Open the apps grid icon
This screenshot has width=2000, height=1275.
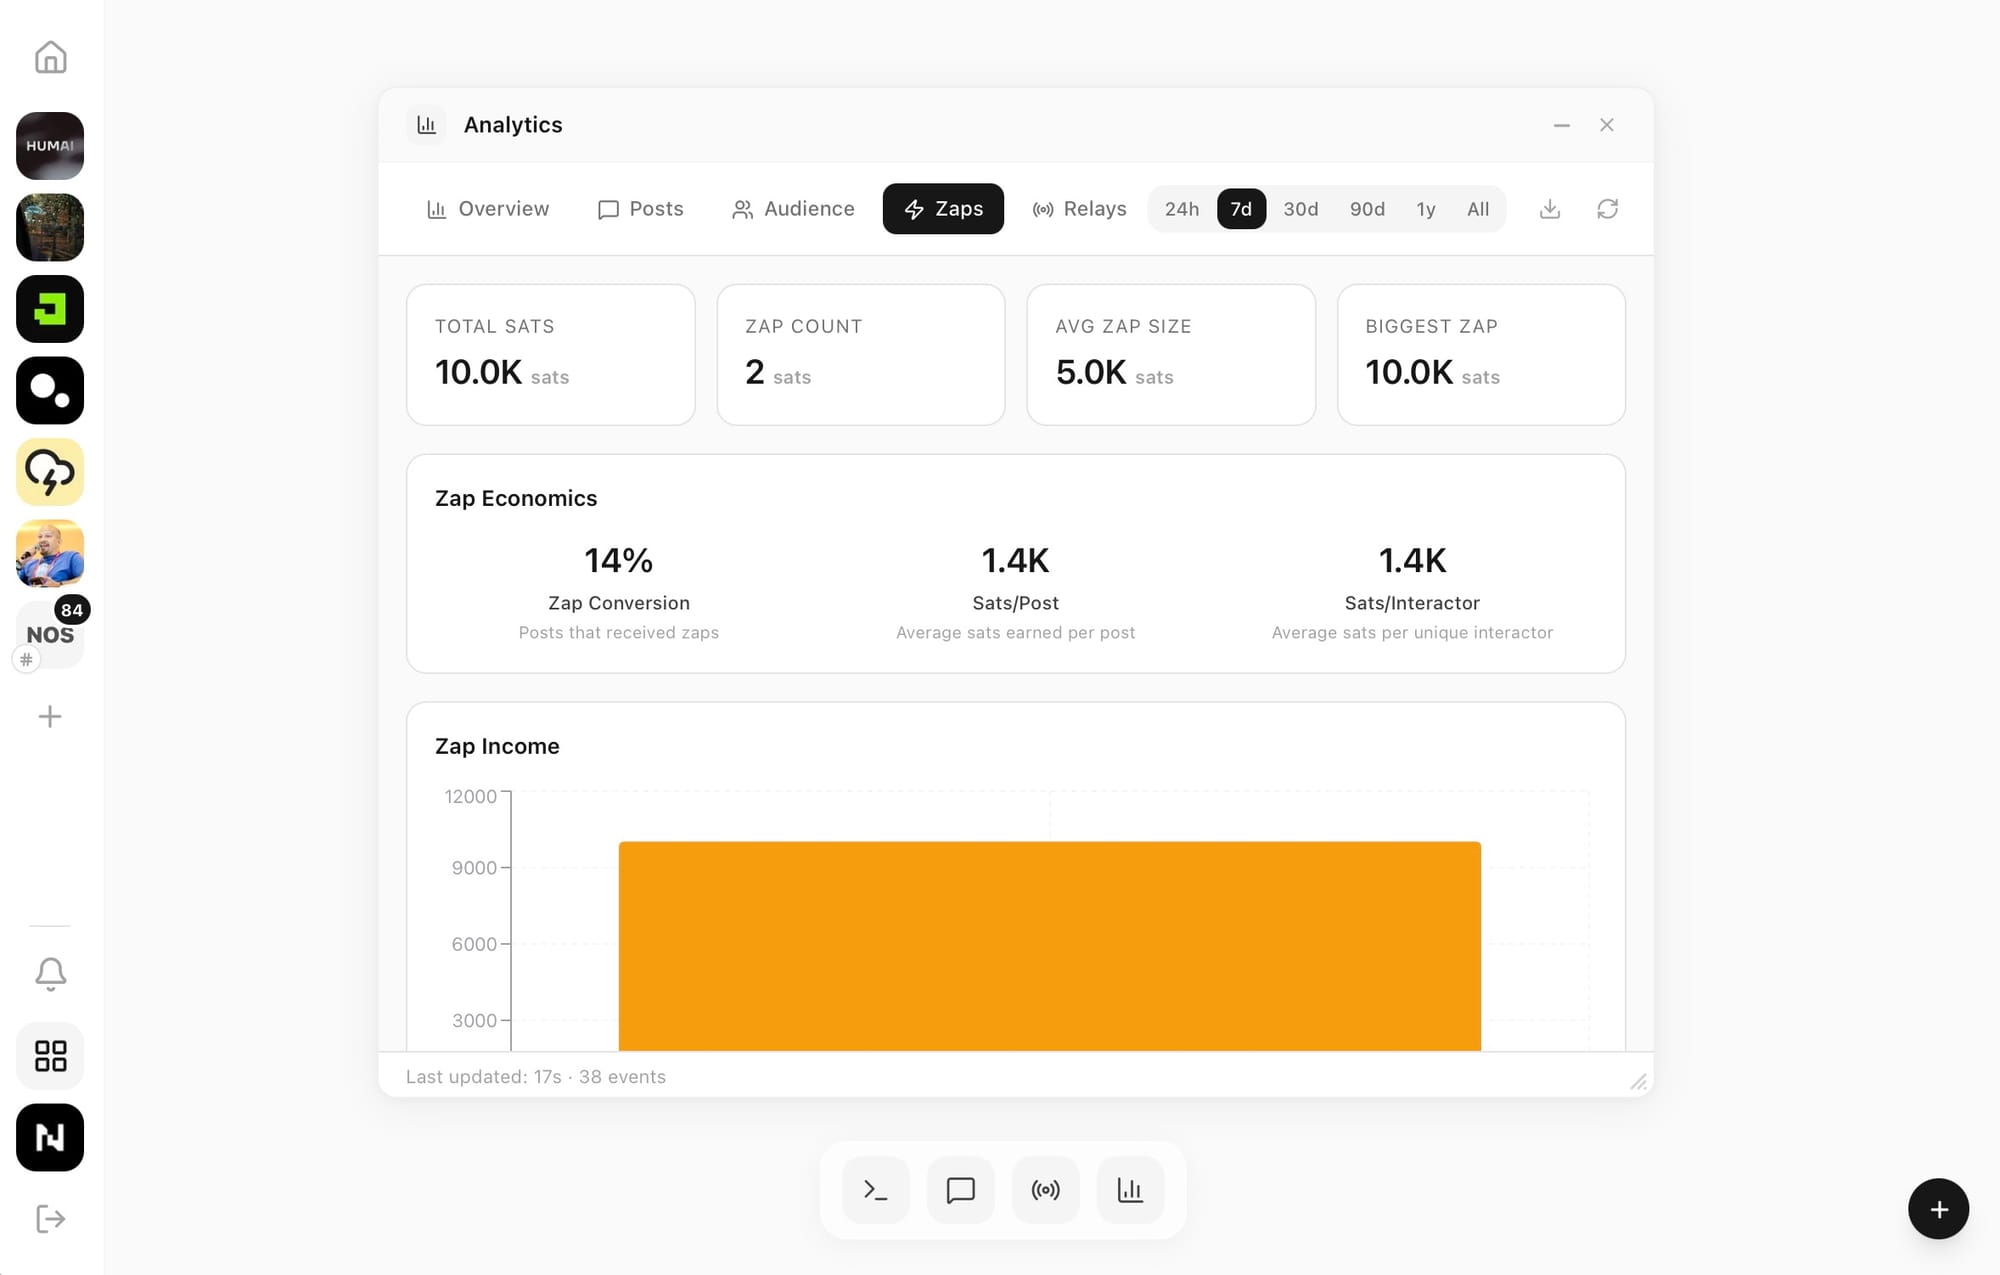(50, 1055)
